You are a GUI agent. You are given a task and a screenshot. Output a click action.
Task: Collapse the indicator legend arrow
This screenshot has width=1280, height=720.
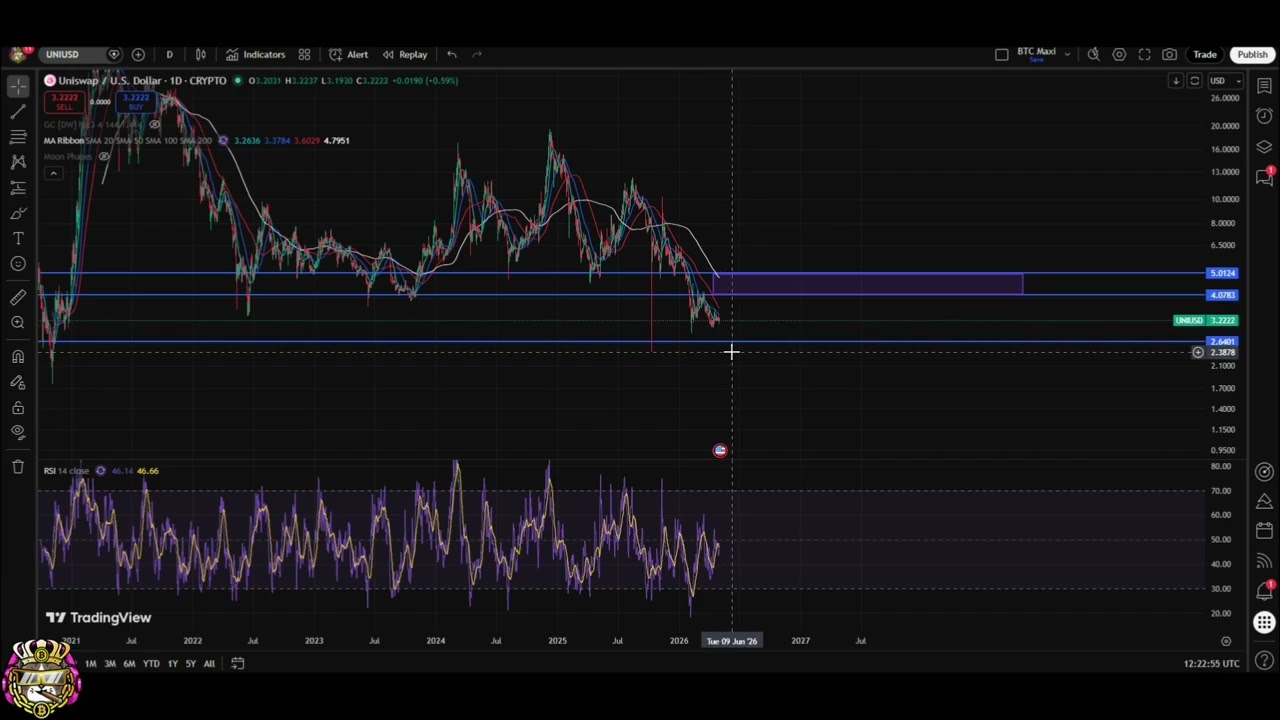[x=53, y=173]
